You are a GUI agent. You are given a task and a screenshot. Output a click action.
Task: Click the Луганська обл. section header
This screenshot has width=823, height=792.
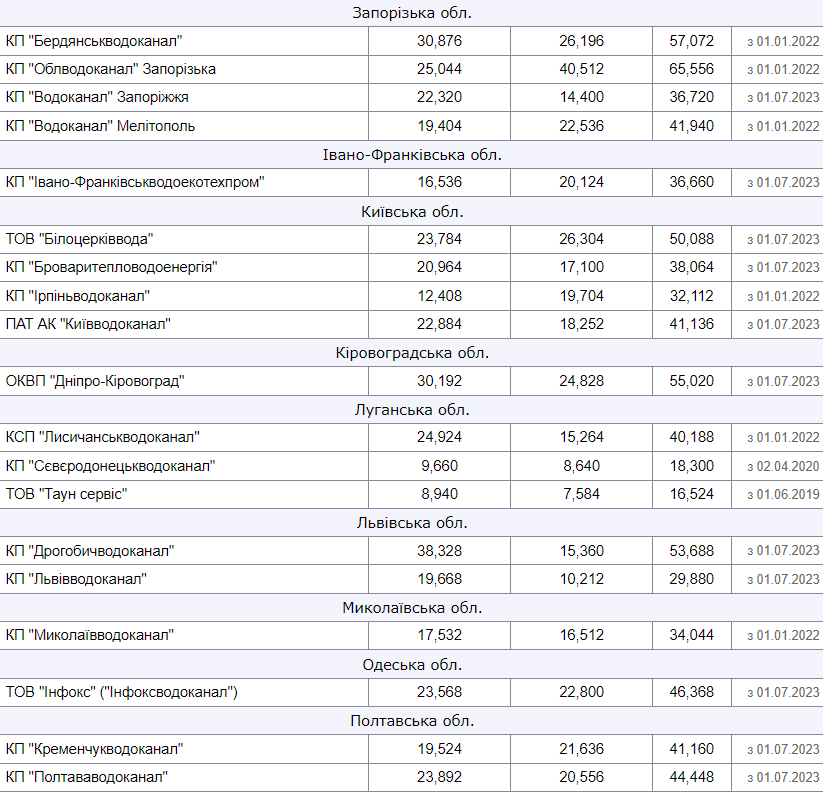[x=411, y=410]
